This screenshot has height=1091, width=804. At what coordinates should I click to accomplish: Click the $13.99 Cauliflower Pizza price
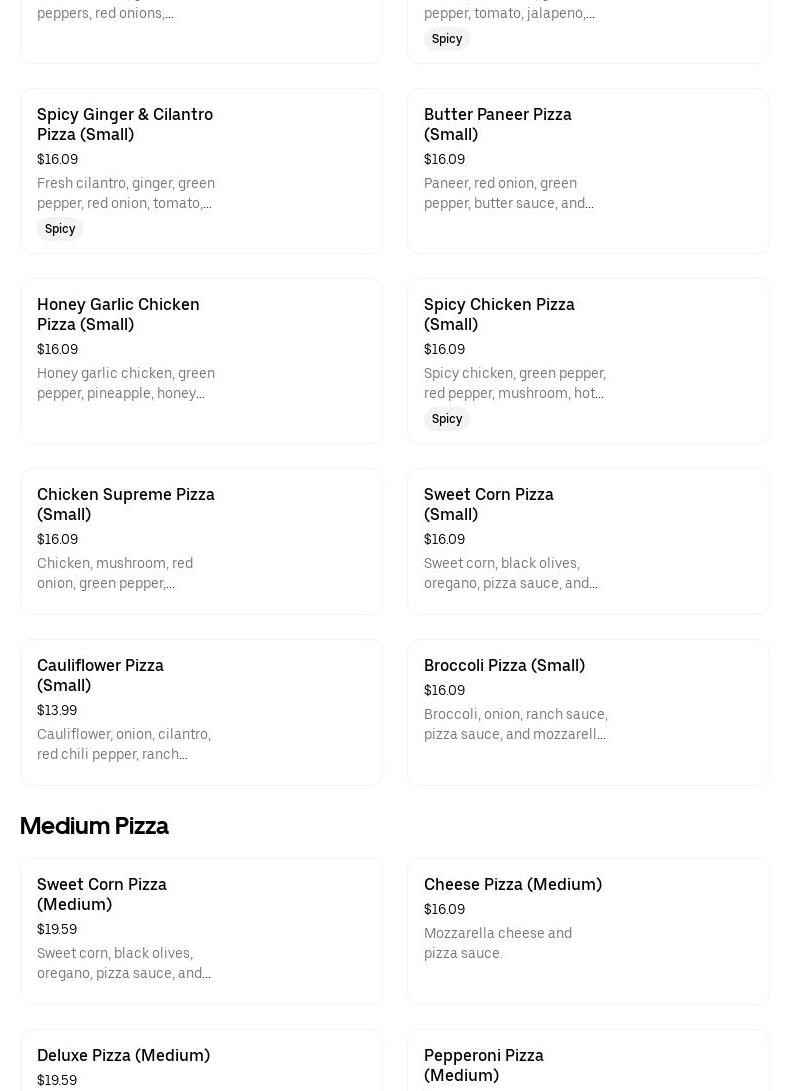(57, 710)
